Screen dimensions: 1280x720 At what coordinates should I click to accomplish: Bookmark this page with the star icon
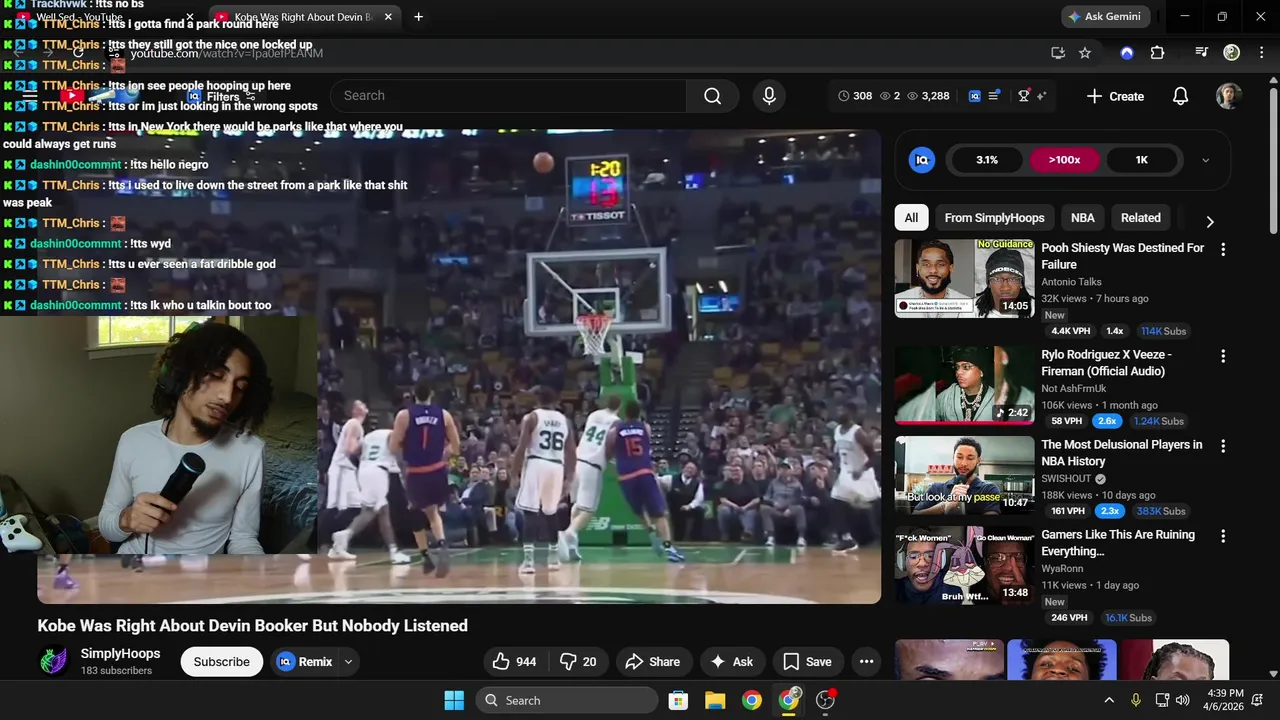1085,53
